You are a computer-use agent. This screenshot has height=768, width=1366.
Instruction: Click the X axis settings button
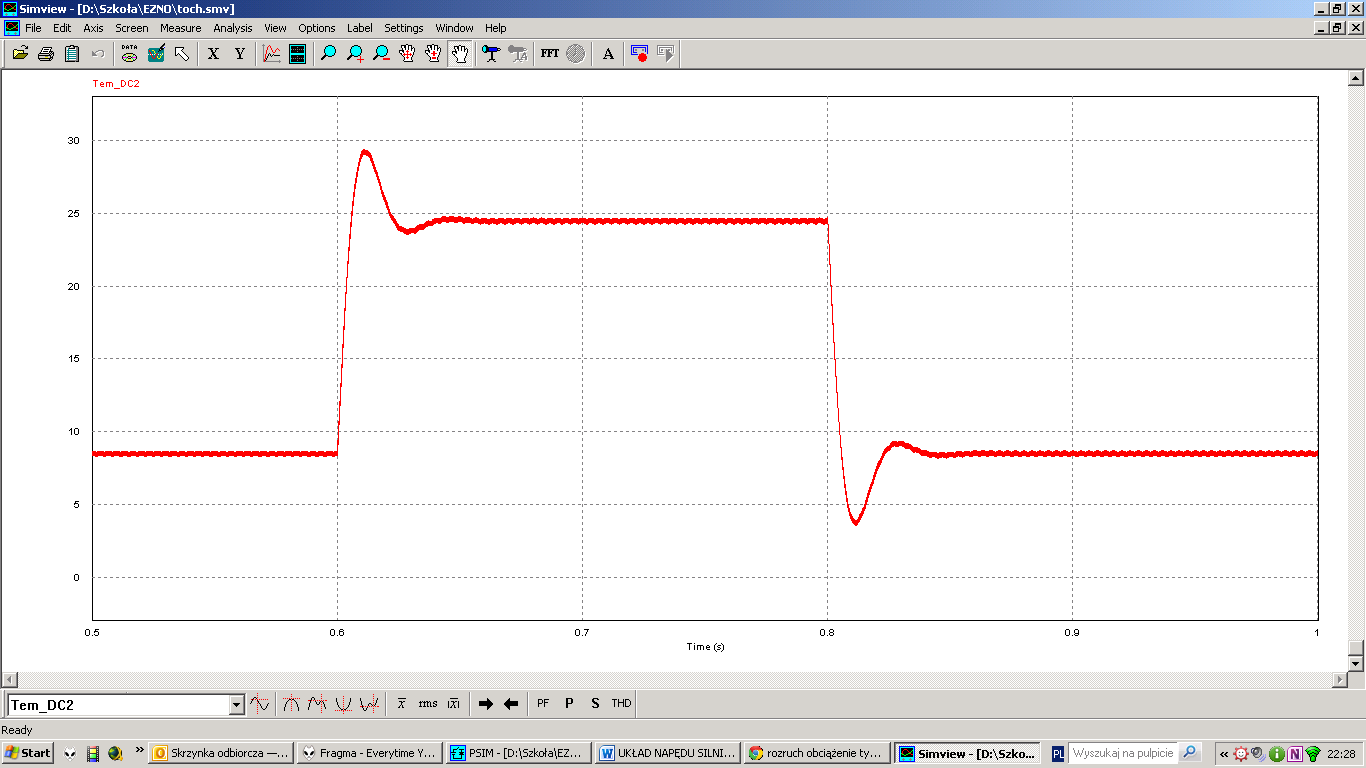click(213, 54)
